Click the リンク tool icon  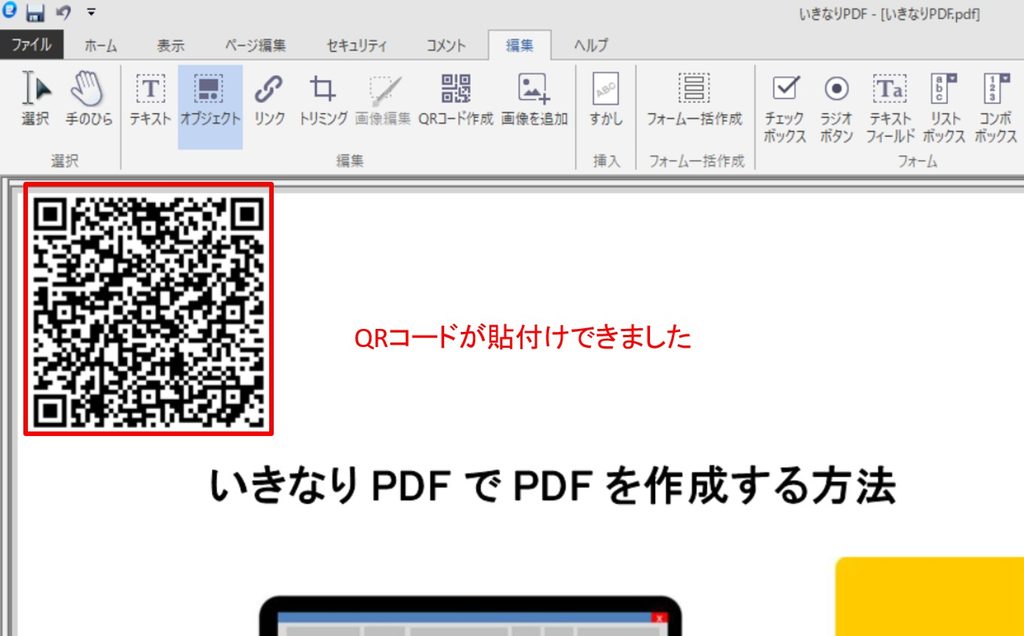click(269, 100)
